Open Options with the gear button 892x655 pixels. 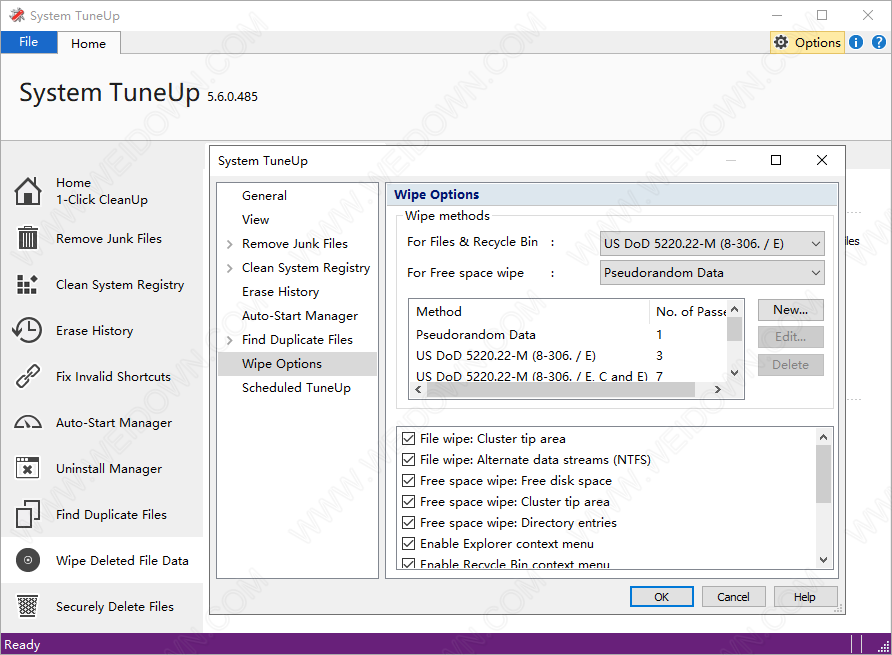point(807,43)
